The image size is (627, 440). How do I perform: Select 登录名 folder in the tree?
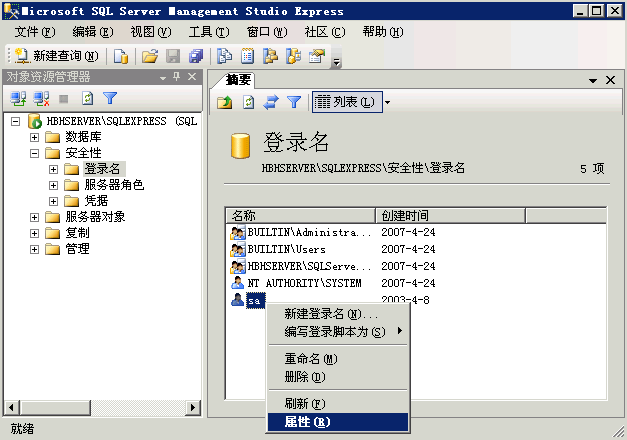[x=102, y=169]
